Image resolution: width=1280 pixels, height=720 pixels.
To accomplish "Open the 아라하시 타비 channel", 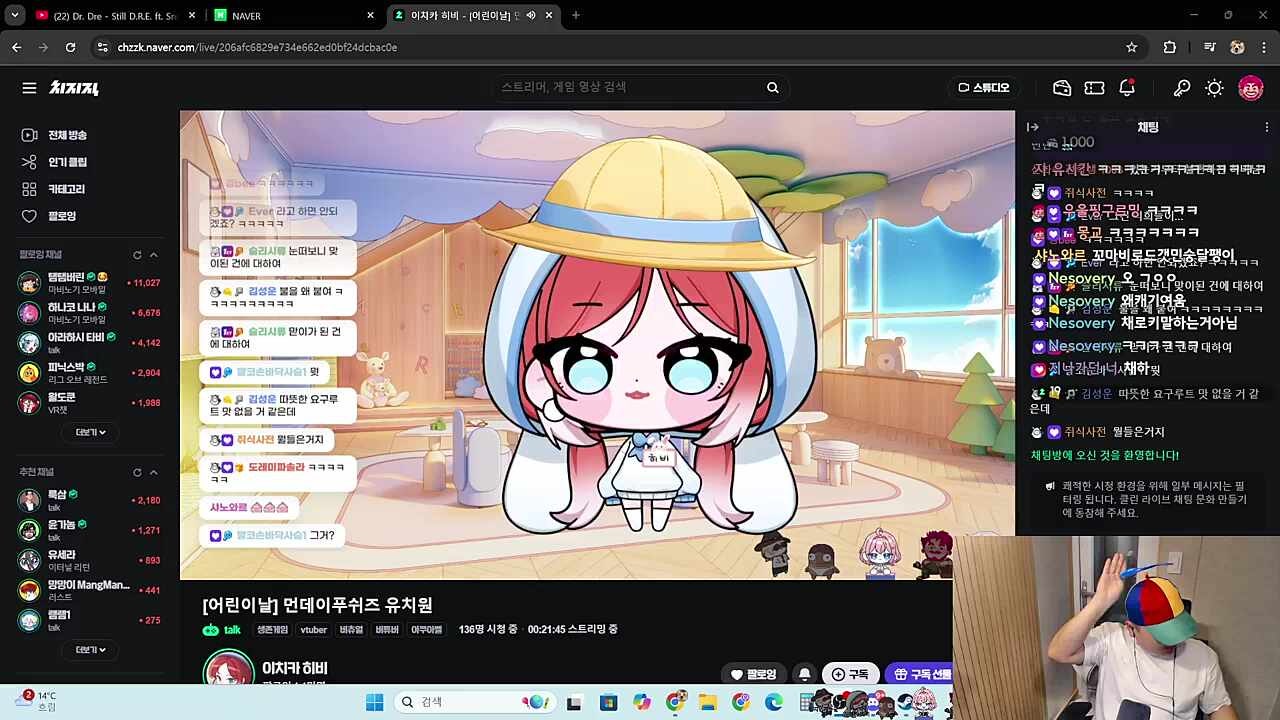I will pyautogui.click(x=89, y=342).
